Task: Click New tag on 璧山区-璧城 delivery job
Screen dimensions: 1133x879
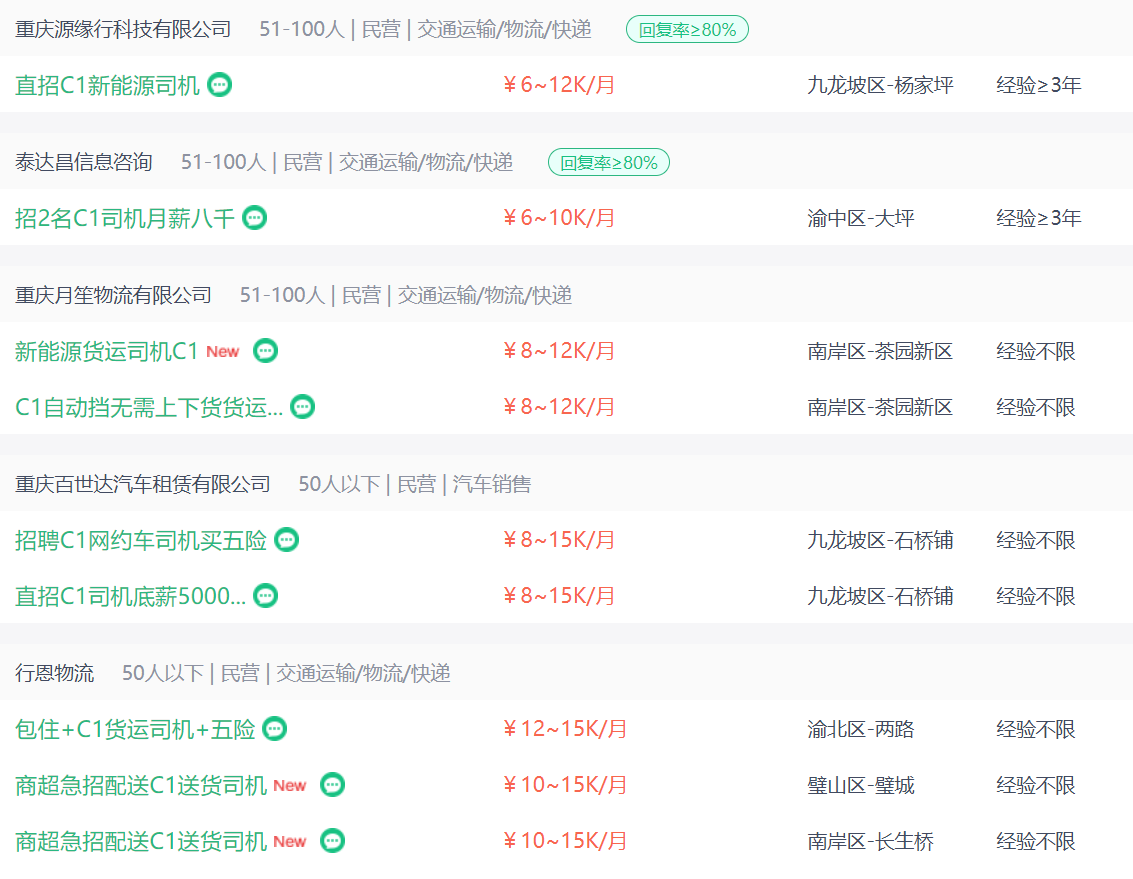Action: pos(290,785)
